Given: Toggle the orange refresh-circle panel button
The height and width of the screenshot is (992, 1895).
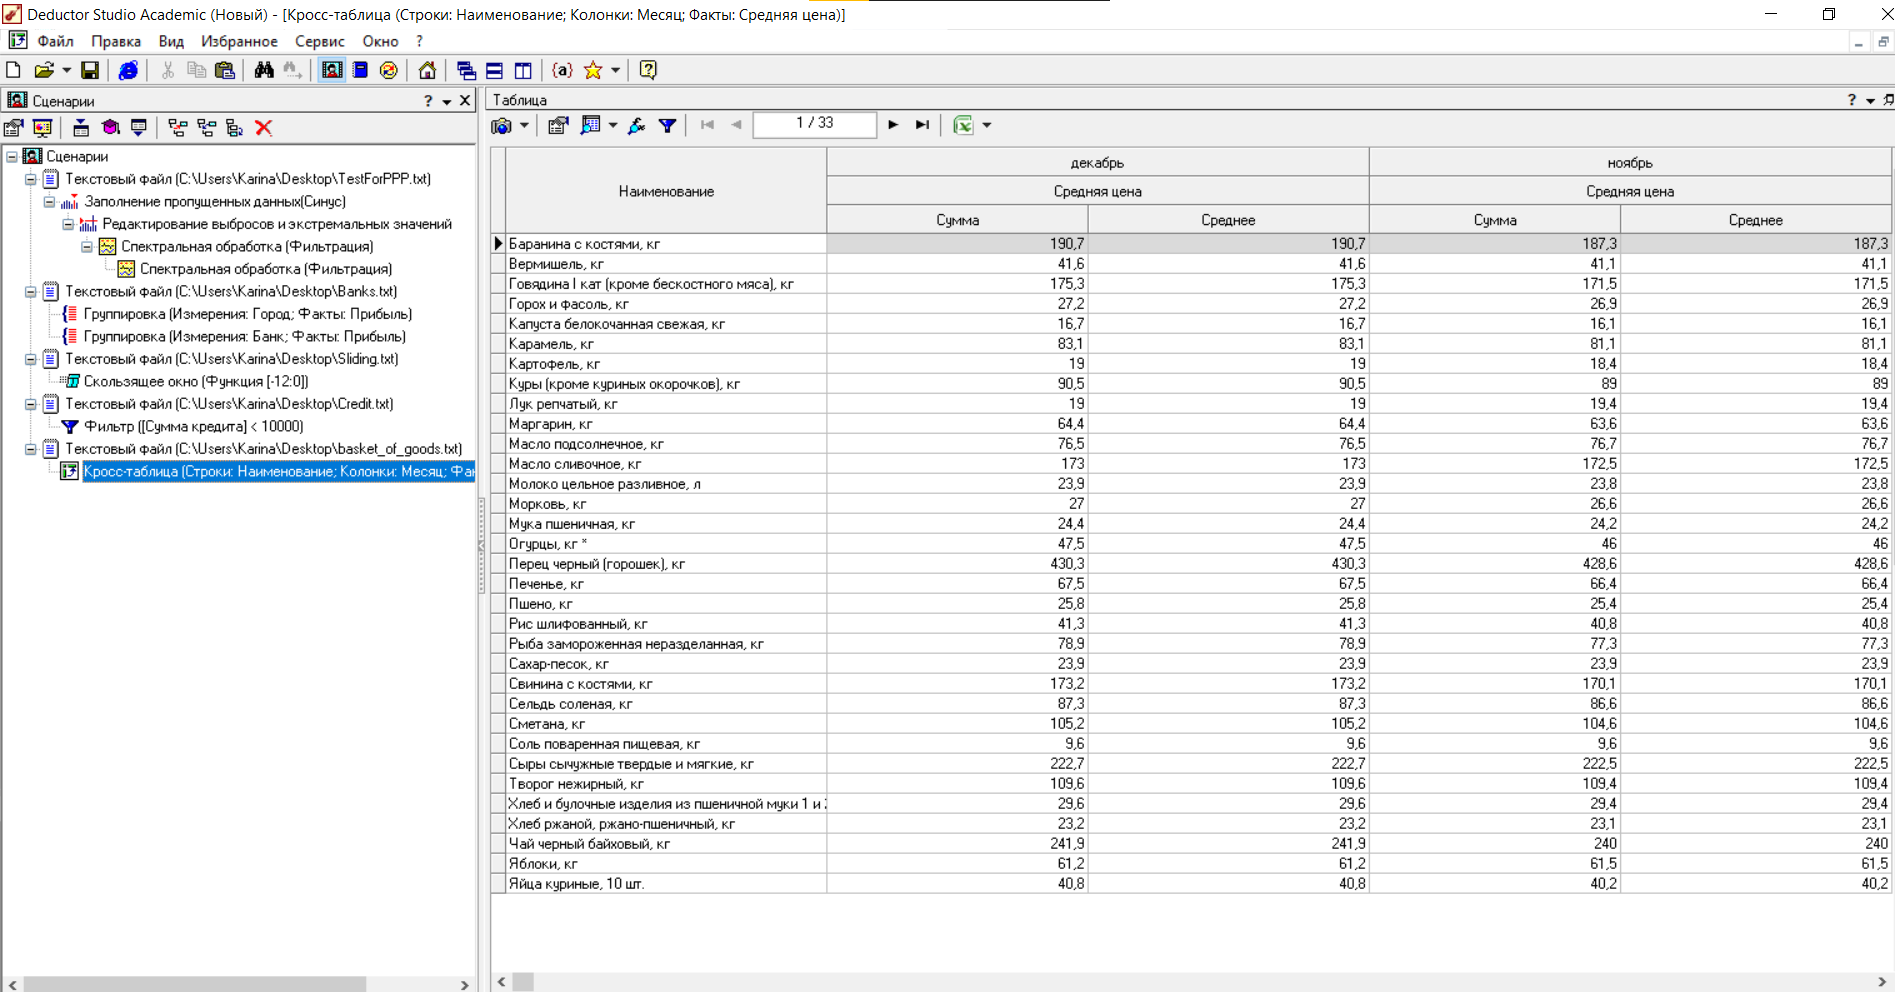Looking at the screenshot, I should (x=389, y=70).
